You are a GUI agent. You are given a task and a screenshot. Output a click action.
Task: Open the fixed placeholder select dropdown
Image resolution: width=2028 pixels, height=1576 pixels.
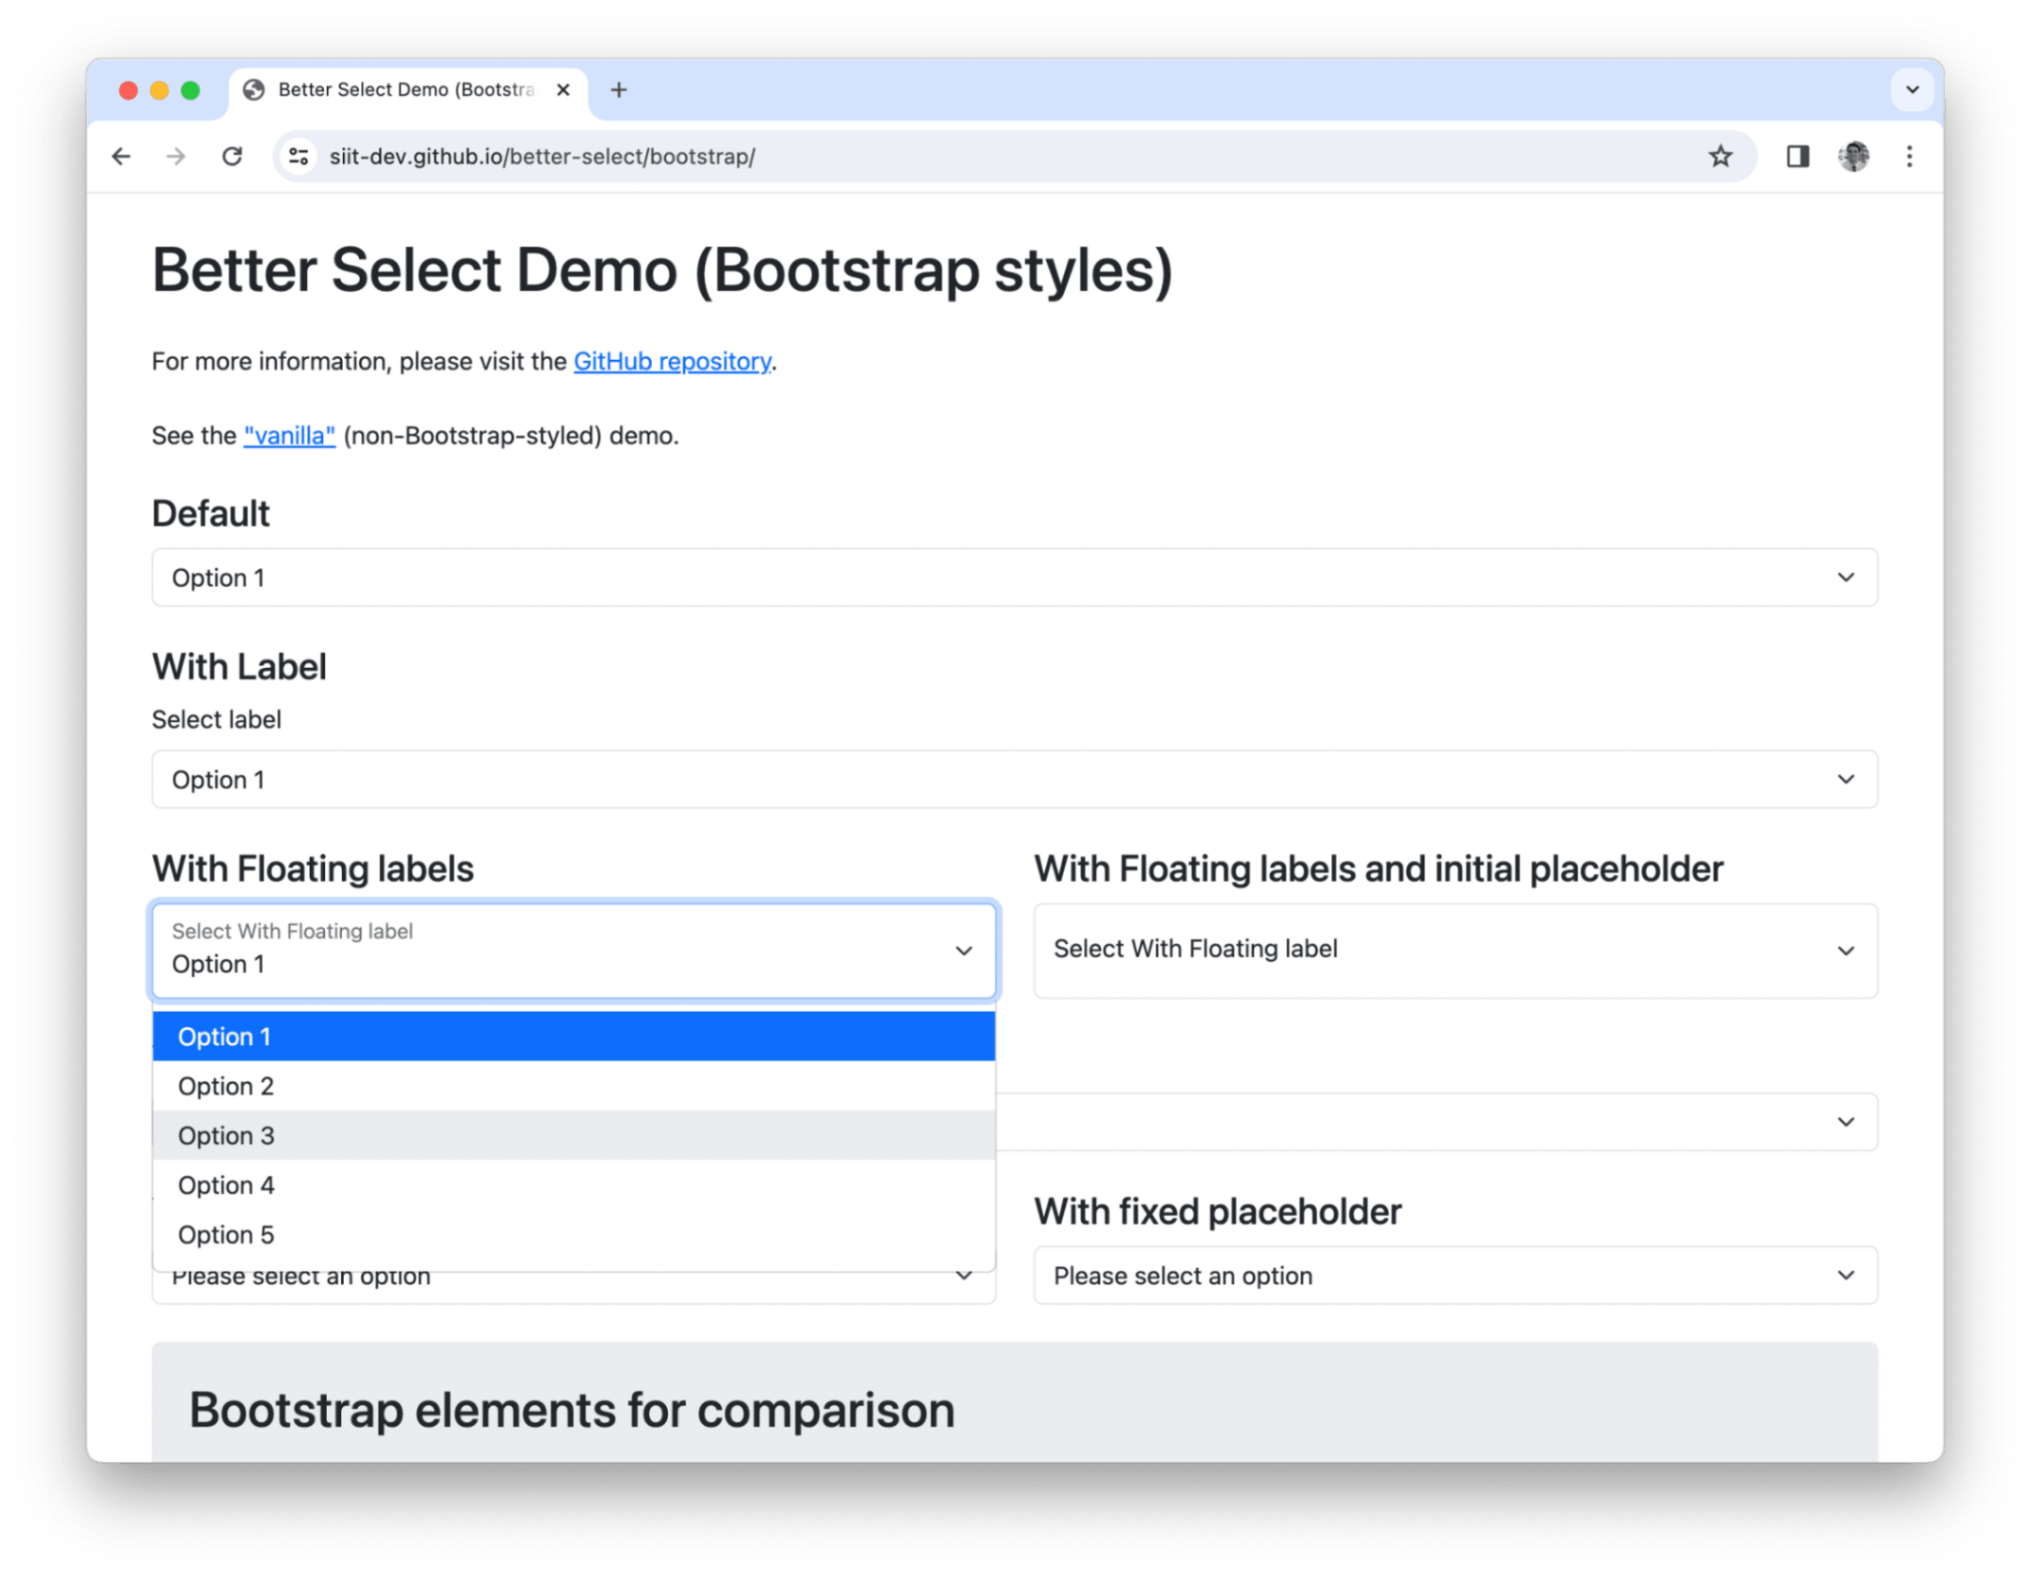coord(1455,1275)
